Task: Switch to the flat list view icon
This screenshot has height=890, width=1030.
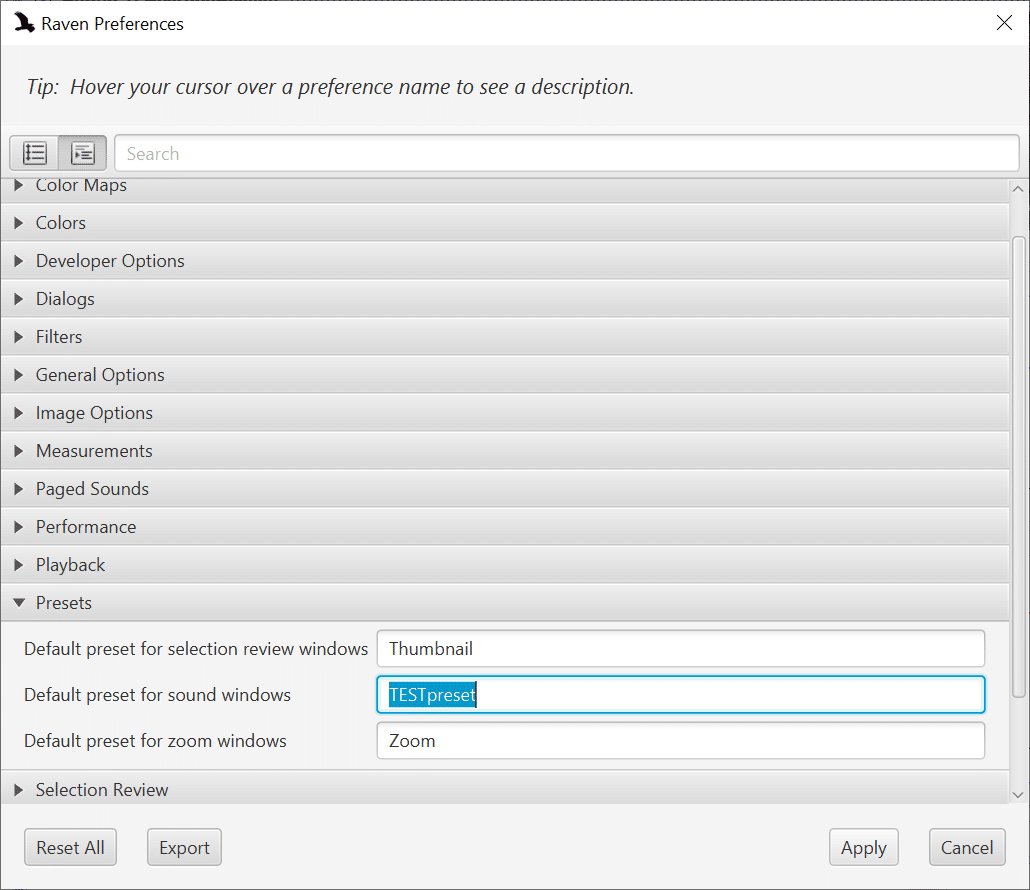Action: tap(34, 153)
